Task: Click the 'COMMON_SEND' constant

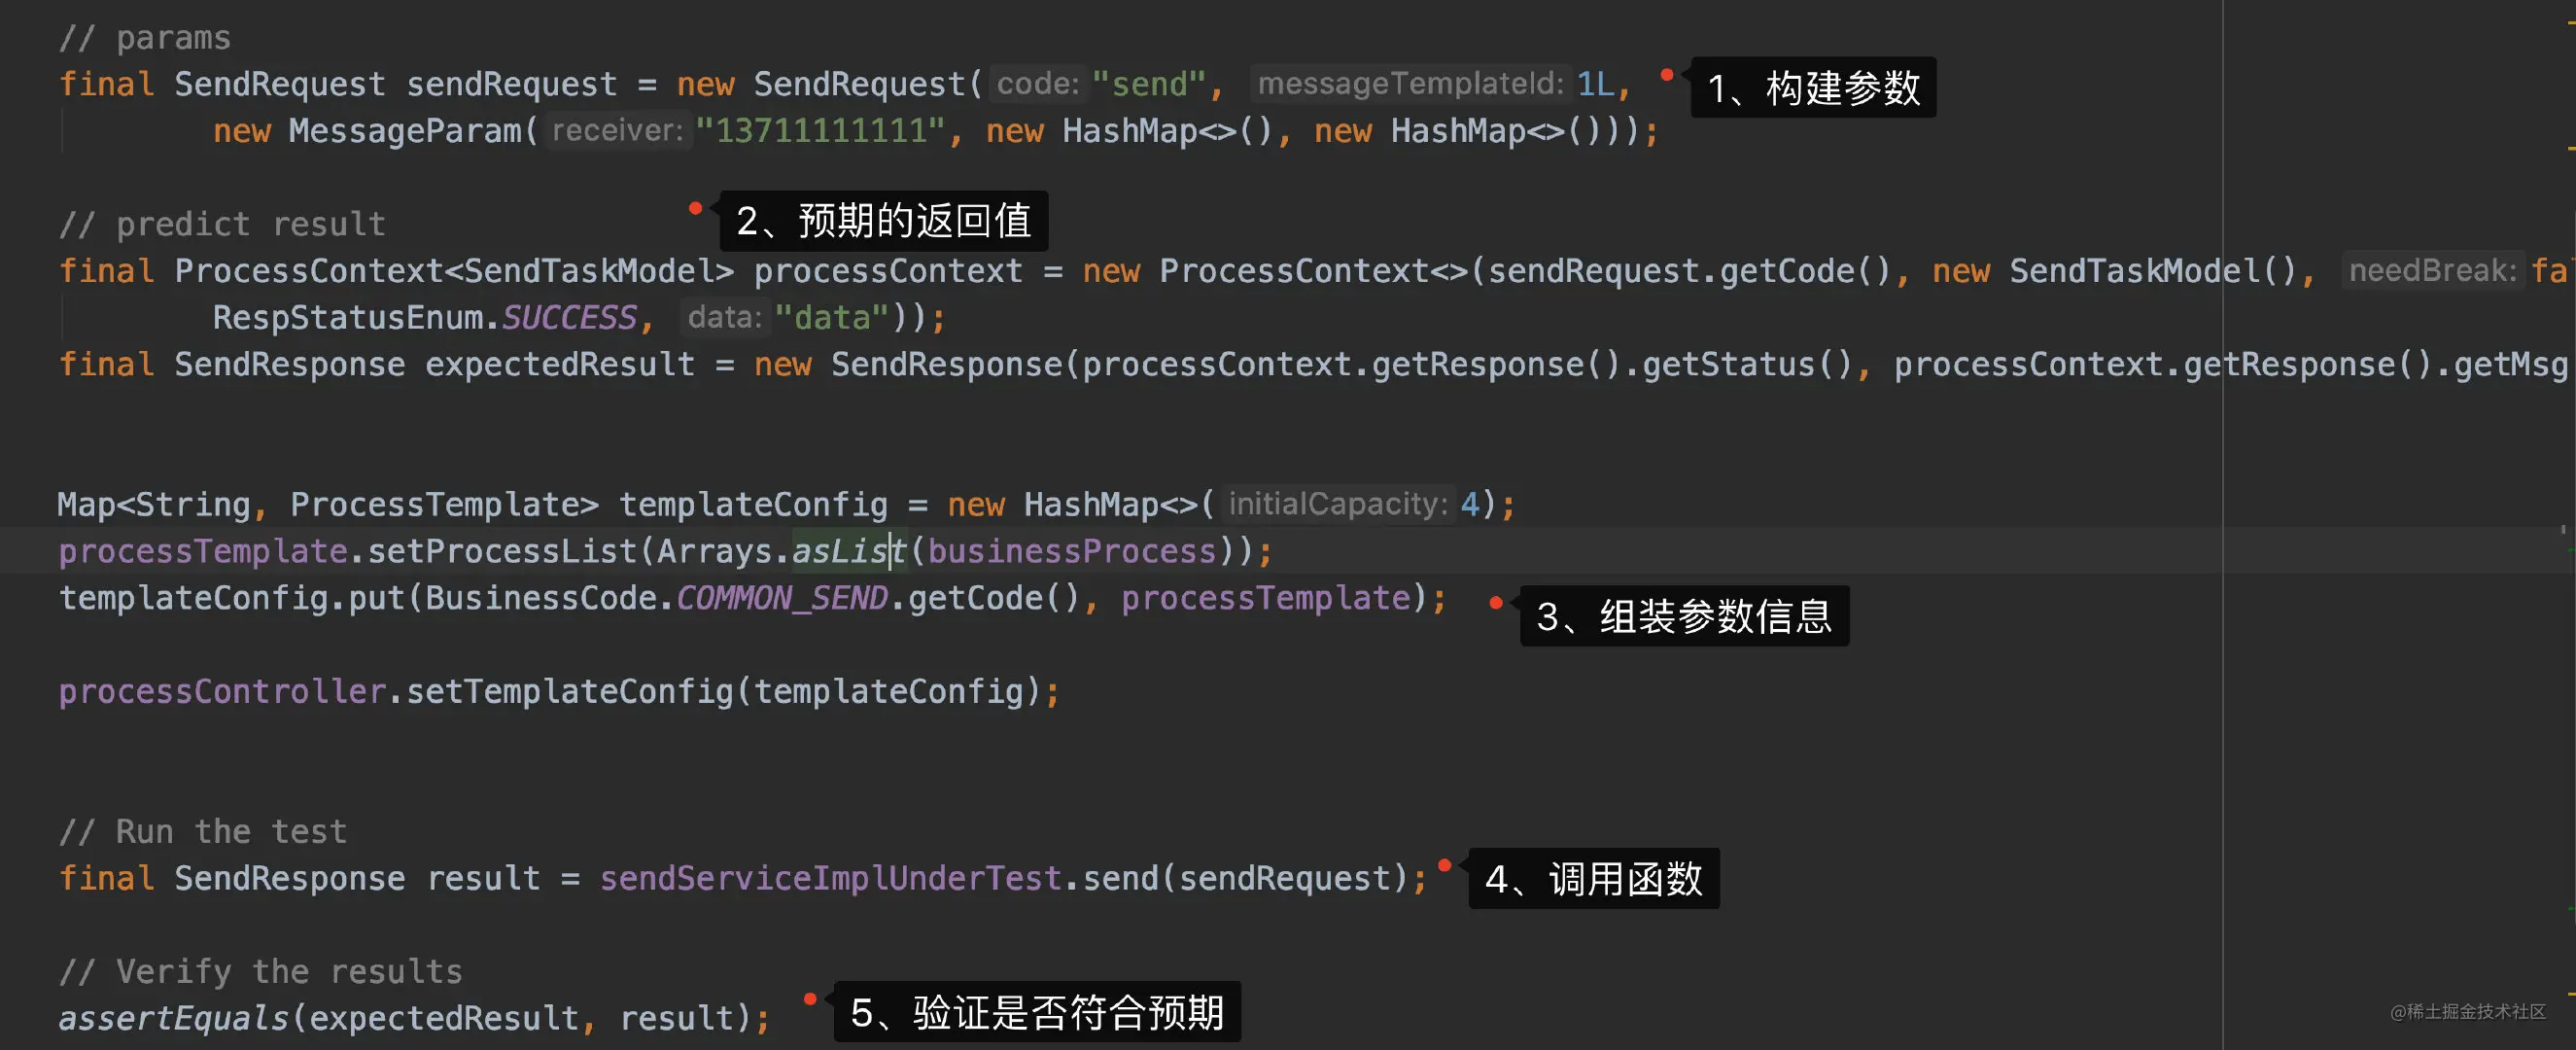Action: (782, 598)
